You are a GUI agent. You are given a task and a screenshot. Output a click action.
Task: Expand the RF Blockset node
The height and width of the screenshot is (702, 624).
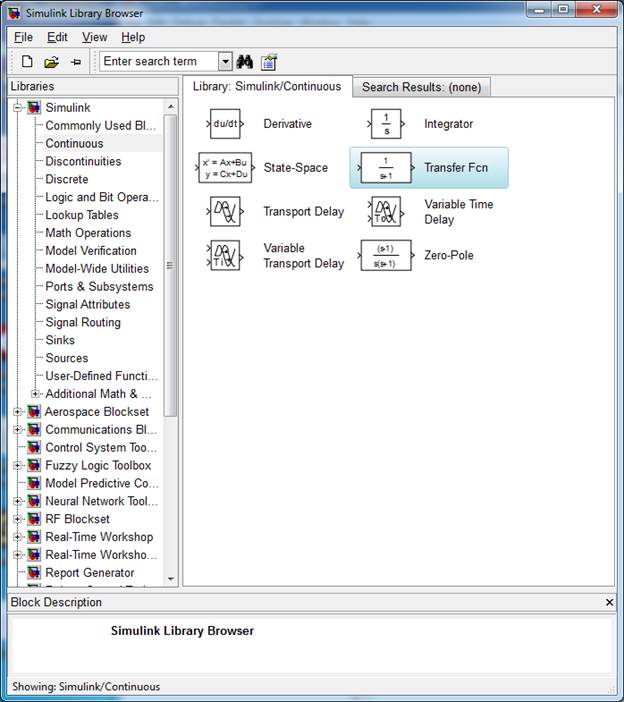pos(17,519)
